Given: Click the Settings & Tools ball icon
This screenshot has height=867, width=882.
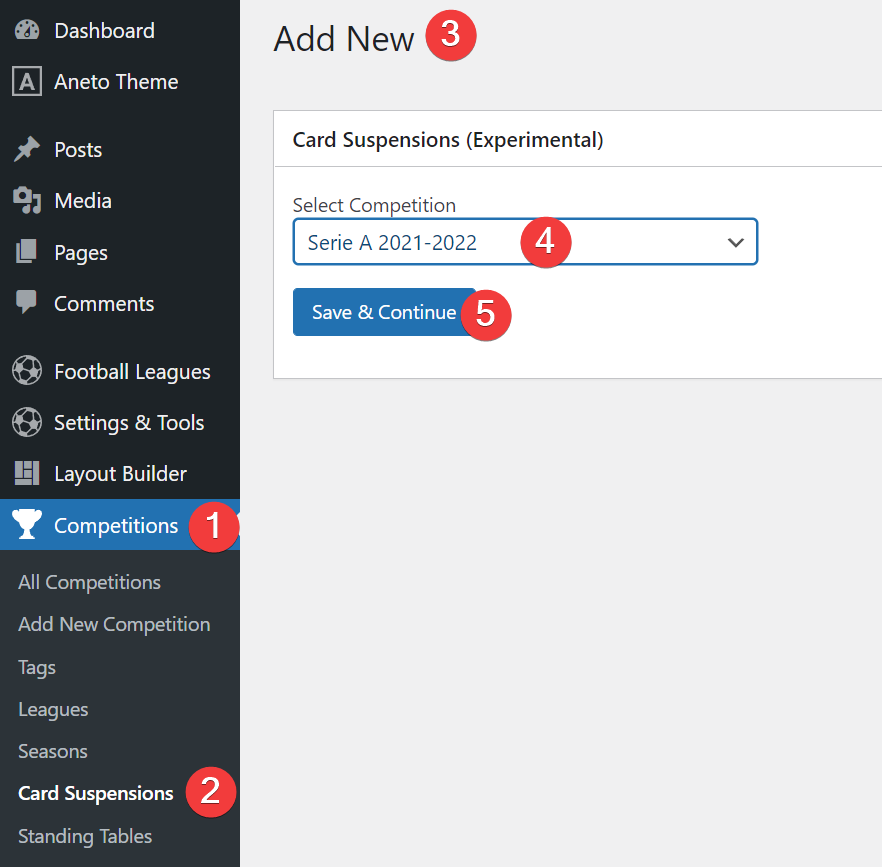Looking at the screenshot, I should (x=26, y=422).
